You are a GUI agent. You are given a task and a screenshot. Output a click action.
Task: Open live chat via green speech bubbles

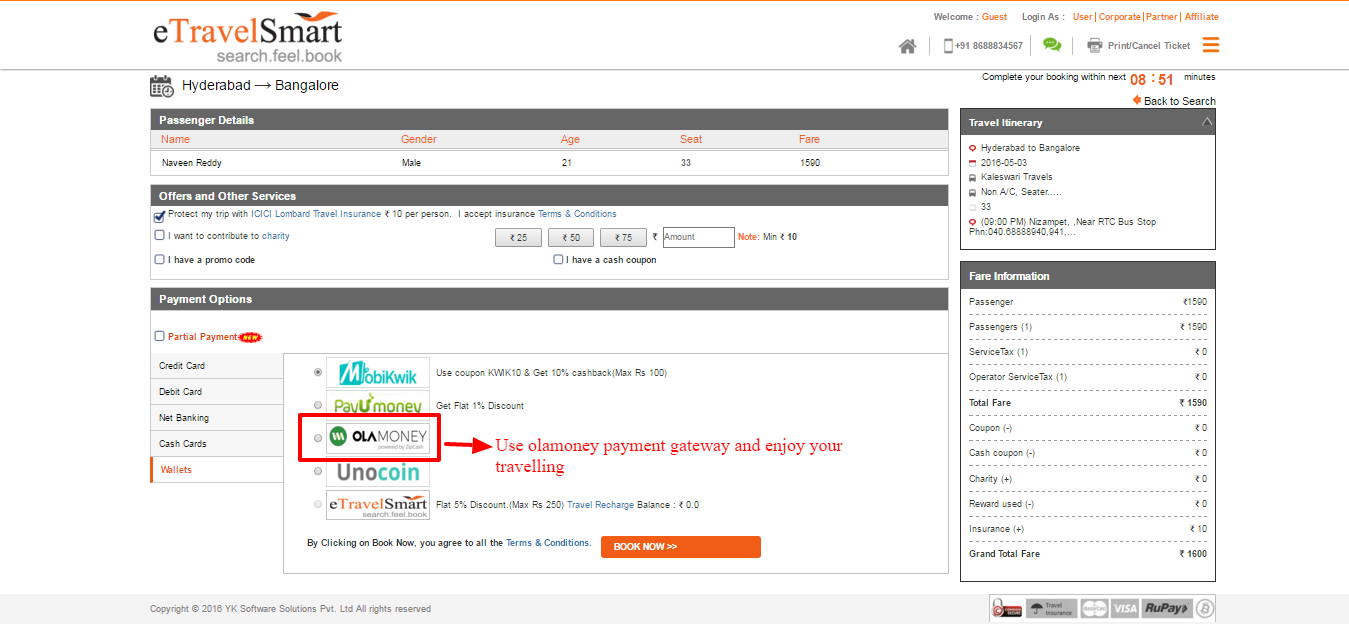(x=1051, y=45)
